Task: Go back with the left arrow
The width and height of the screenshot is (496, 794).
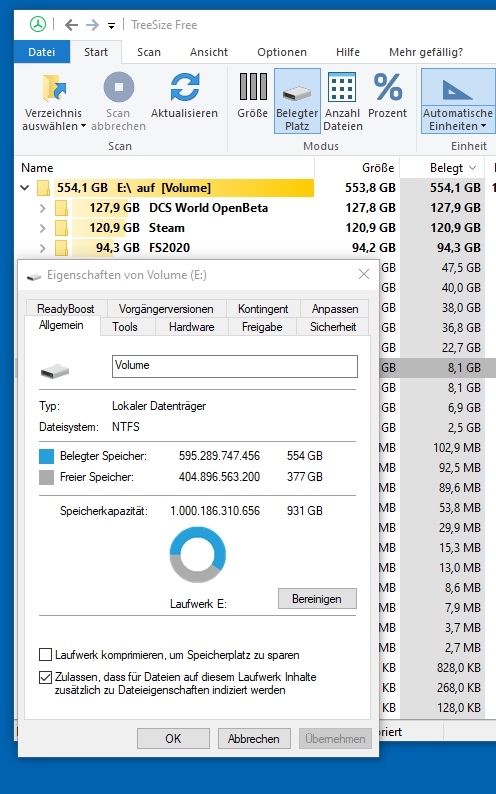Action: (71, 25)
